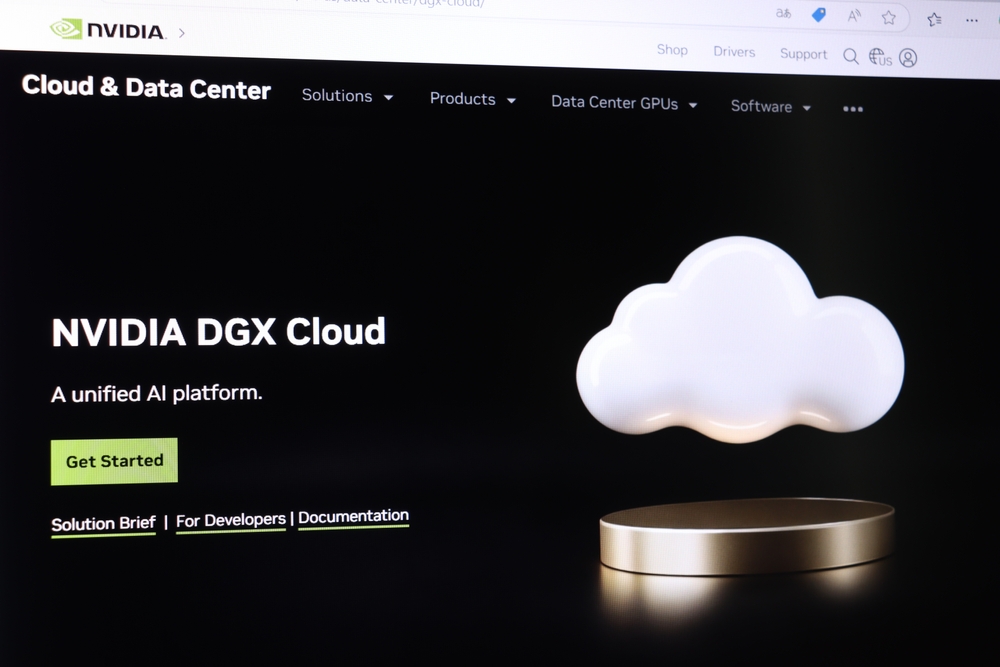Image resolution: width=1000 pixels, height=667 pixels.
Task: Open the user account profile icon
Action: pyautogui.click(x=908, y=58)
